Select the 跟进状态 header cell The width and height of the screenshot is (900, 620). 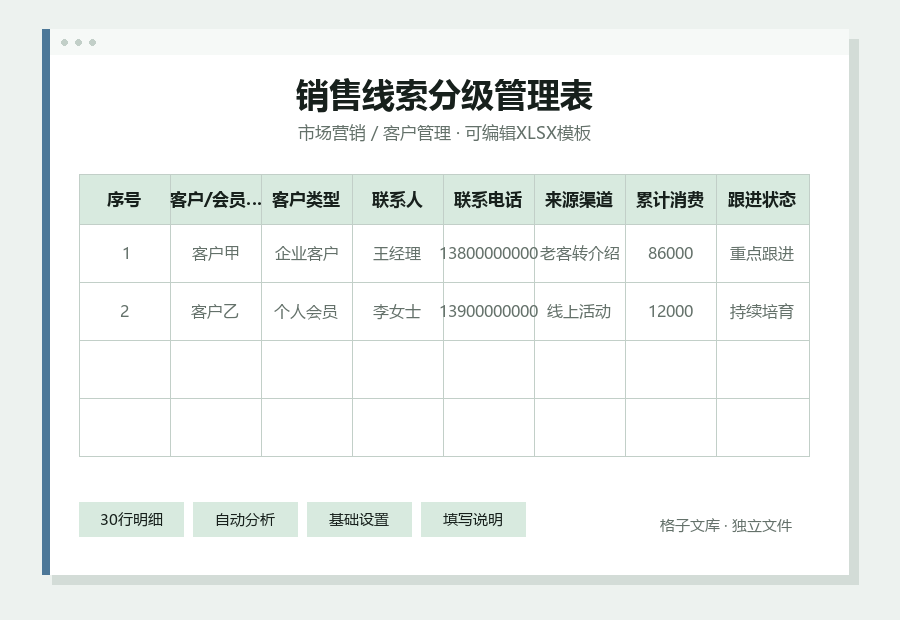pos(762,200)
